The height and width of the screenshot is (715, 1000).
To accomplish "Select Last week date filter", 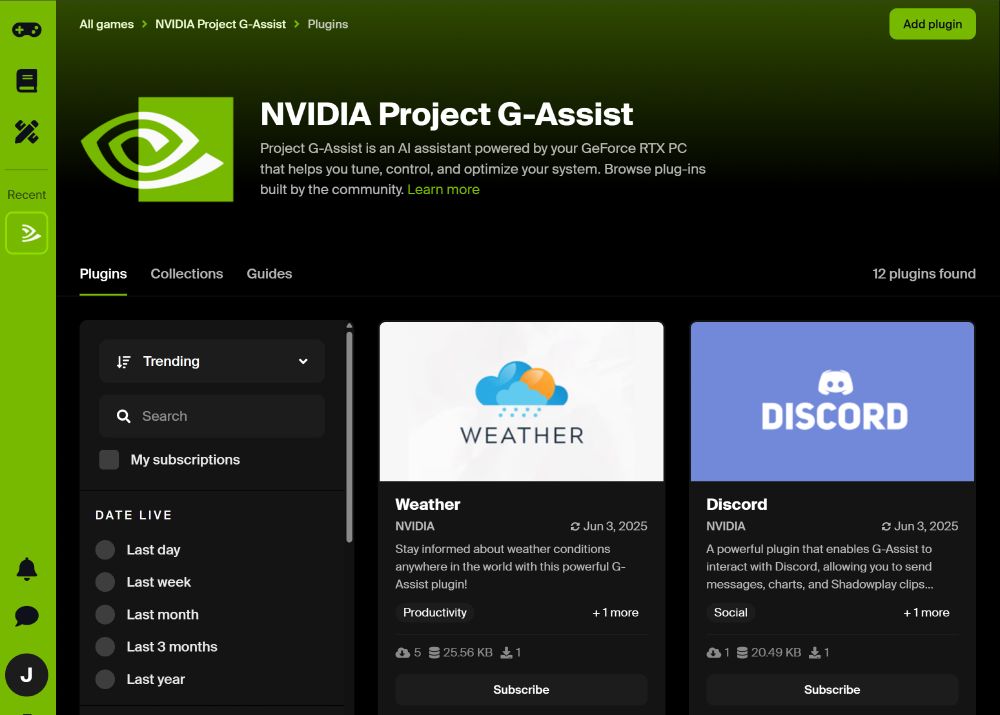I will (x=105, y=582).
